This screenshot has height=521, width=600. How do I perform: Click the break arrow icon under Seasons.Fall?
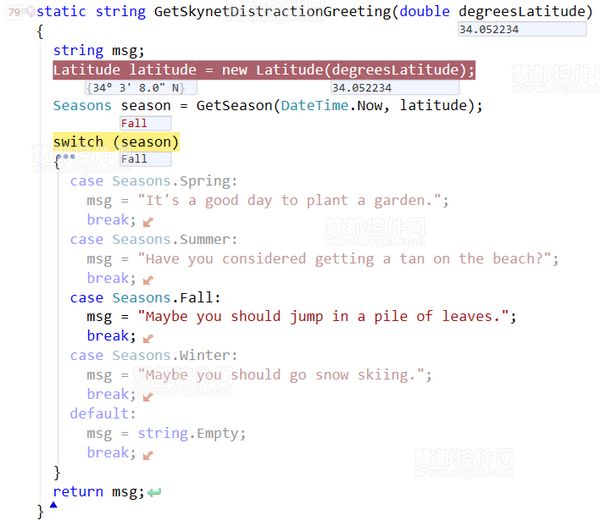coord(148,338)
